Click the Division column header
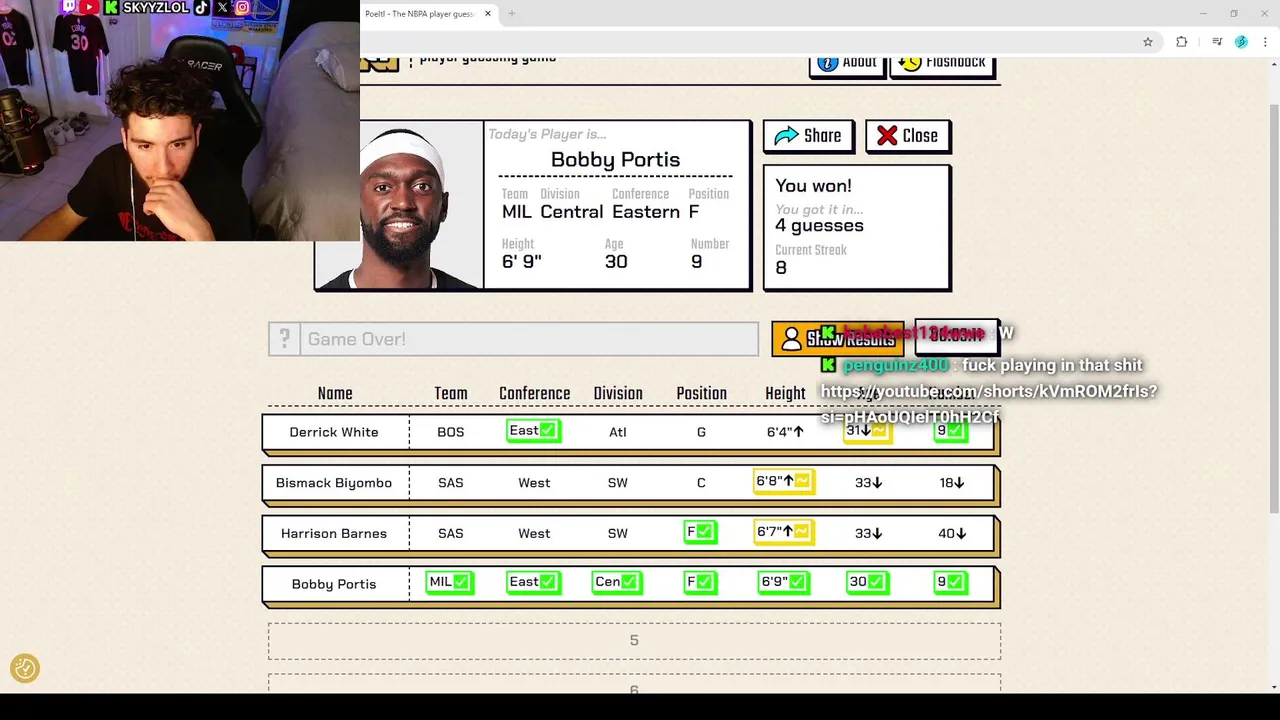Viewport: 1280px width, 720px height. 618,394
